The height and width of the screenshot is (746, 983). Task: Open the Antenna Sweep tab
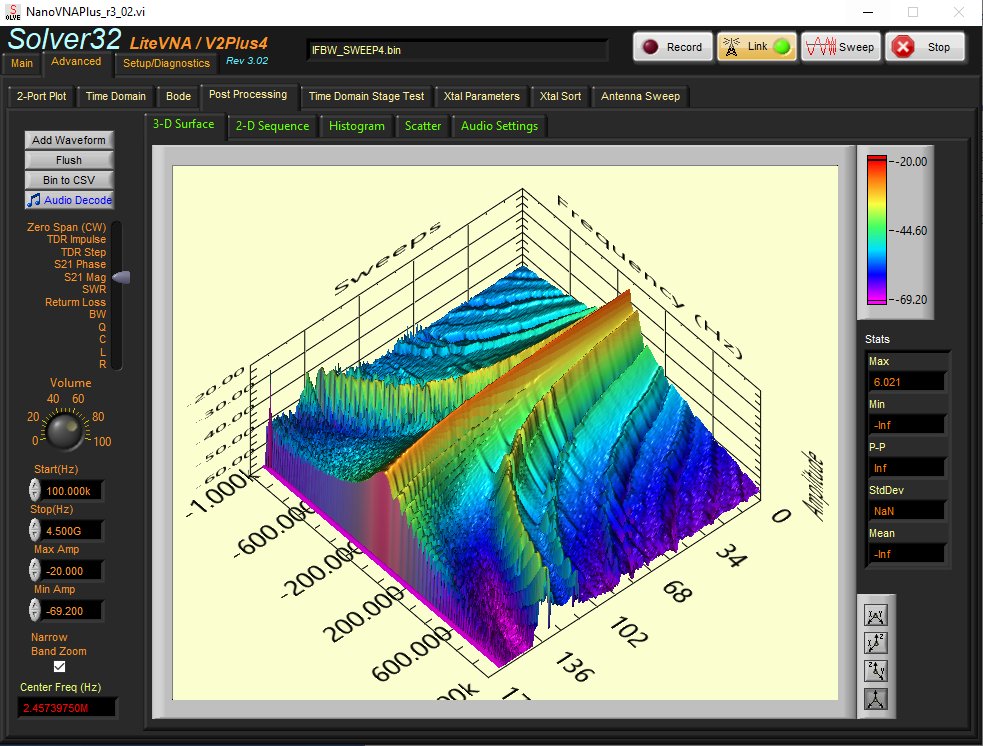pos(640,96)
